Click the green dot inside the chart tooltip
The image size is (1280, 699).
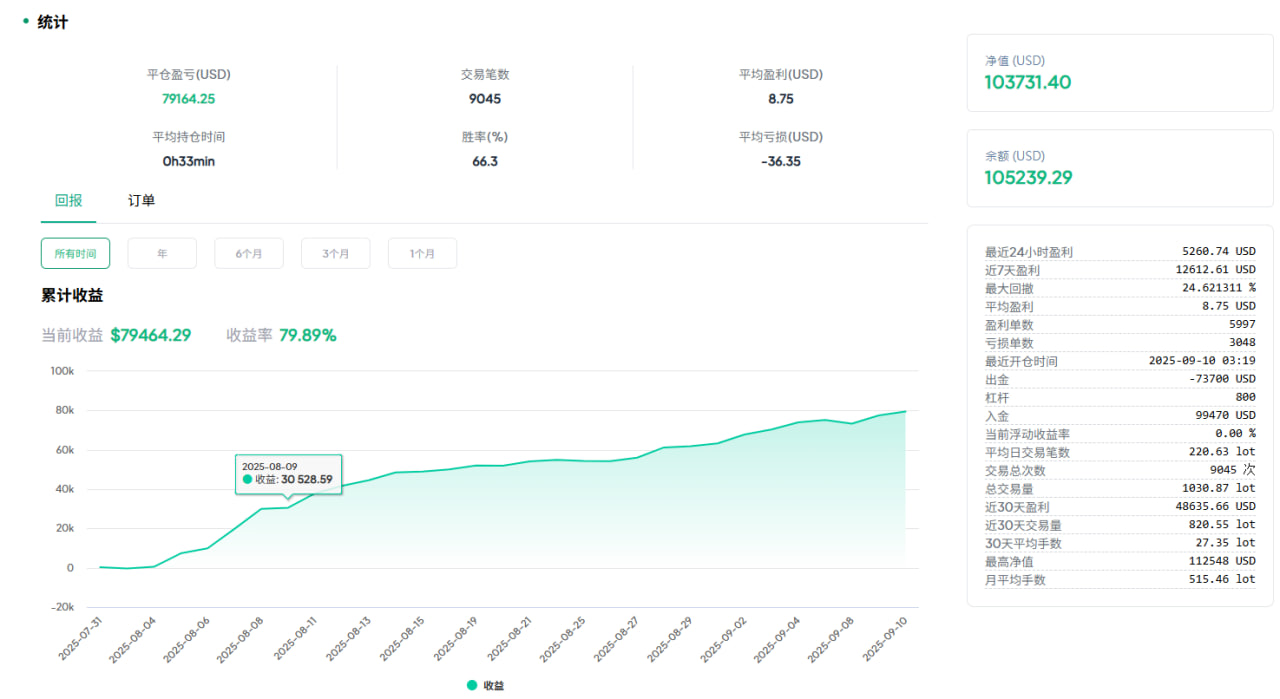(248, 480)
